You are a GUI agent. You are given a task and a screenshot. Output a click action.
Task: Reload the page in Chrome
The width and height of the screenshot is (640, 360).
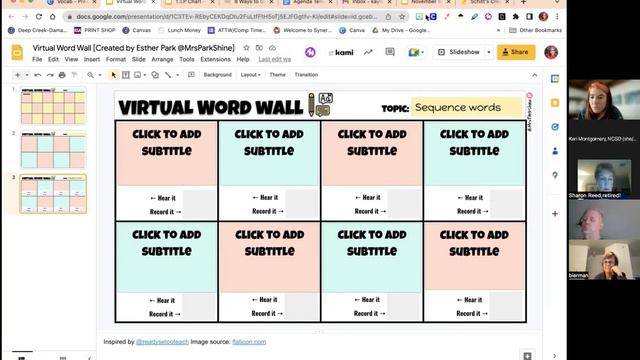pyautogui.click(x=39, y=17)
